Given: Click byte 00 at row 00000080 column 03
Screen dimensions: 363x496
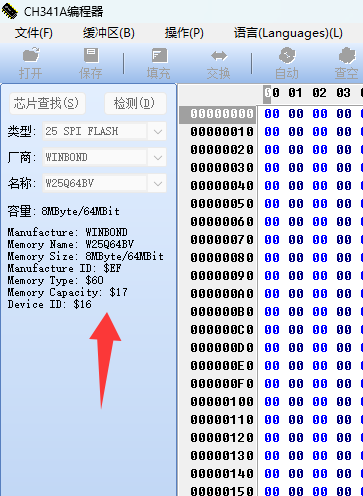Looking at the screenshot, I should pyautogui.click(x=344, y=258).
